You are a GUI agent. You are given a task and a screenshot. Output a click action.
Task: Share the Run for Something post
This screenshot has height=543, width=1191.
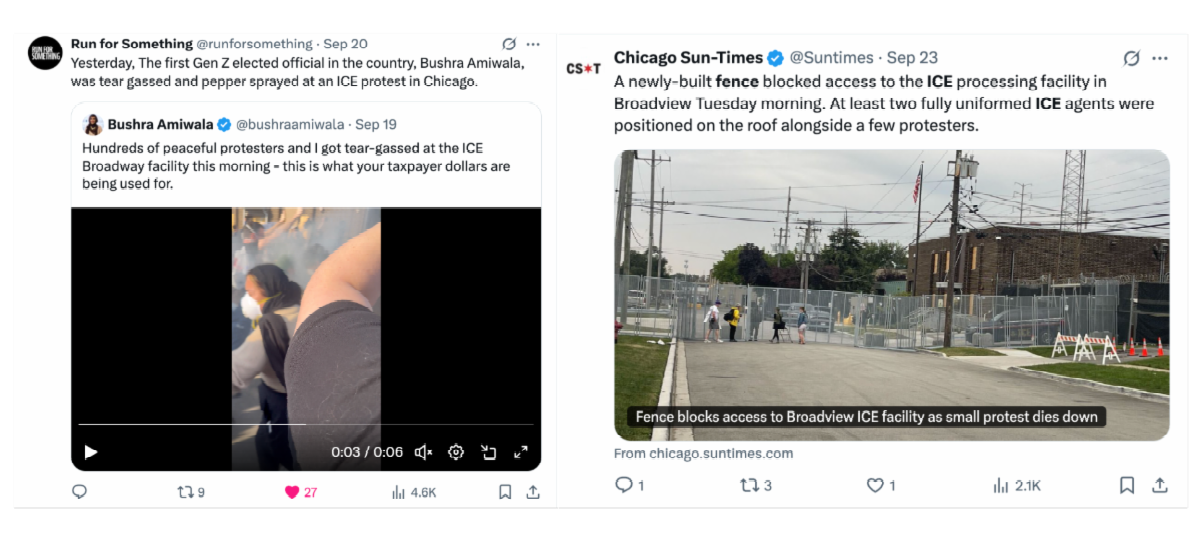click(533, 492)
